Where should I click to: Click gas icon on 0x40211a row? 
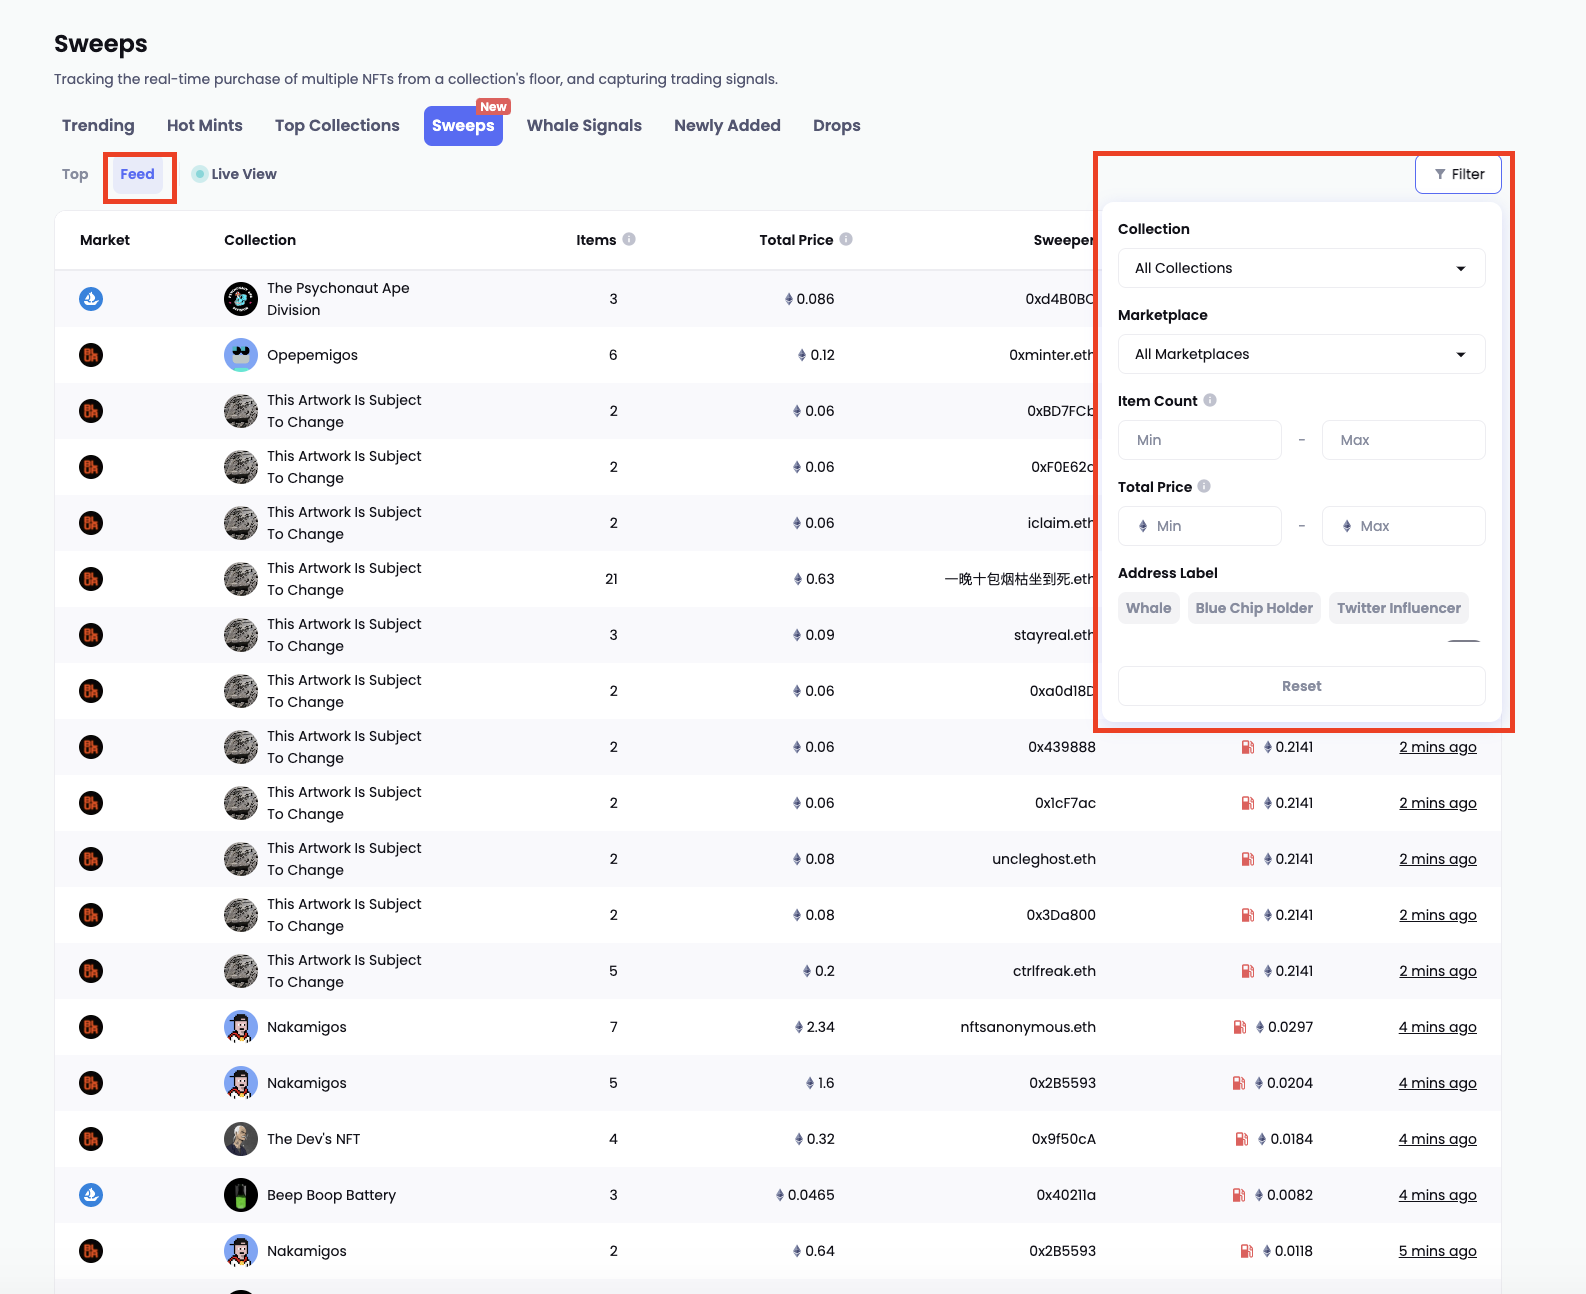tap(1239, 1195)
